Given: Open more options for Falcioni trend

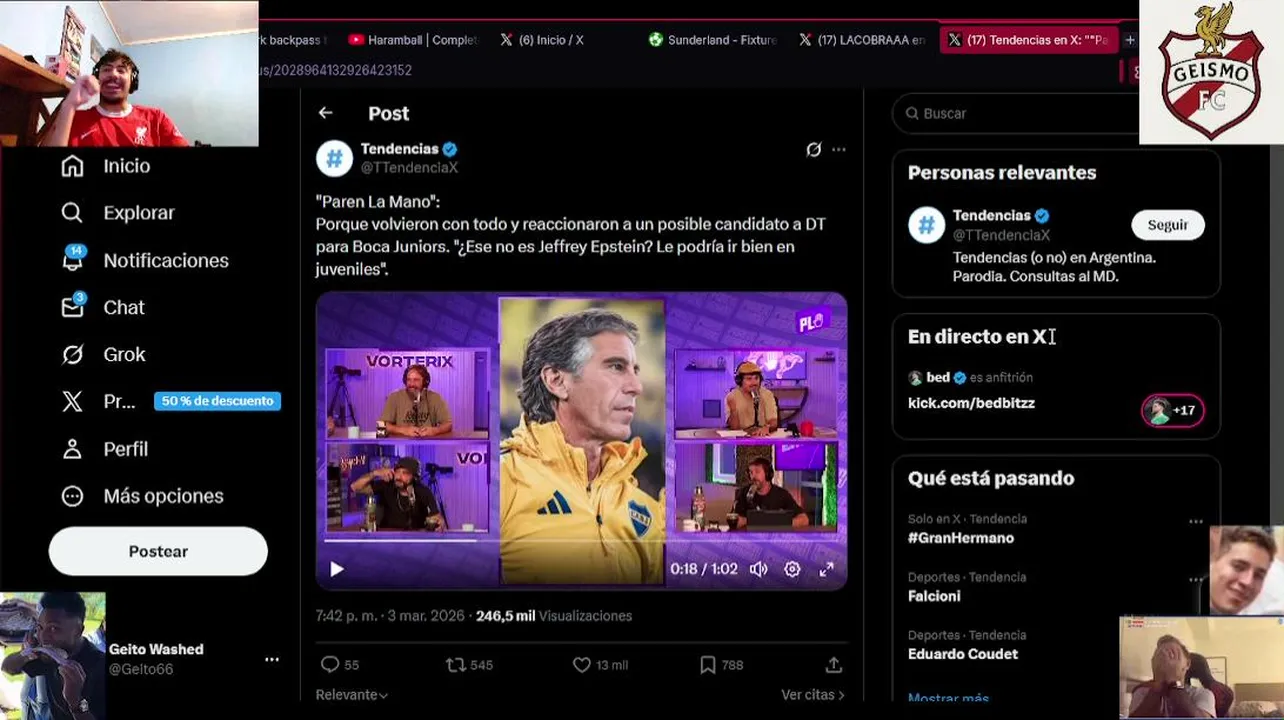Looking at the screenshot, I should [1196, 579].
